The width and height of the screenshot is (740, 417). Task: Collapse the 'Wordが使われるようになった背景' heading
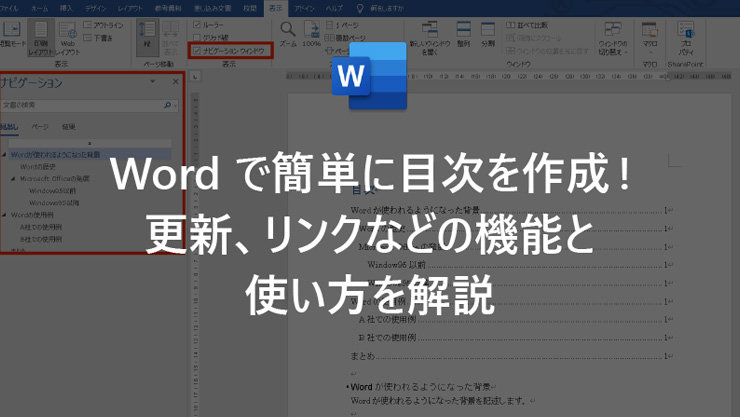coord(4,154)
